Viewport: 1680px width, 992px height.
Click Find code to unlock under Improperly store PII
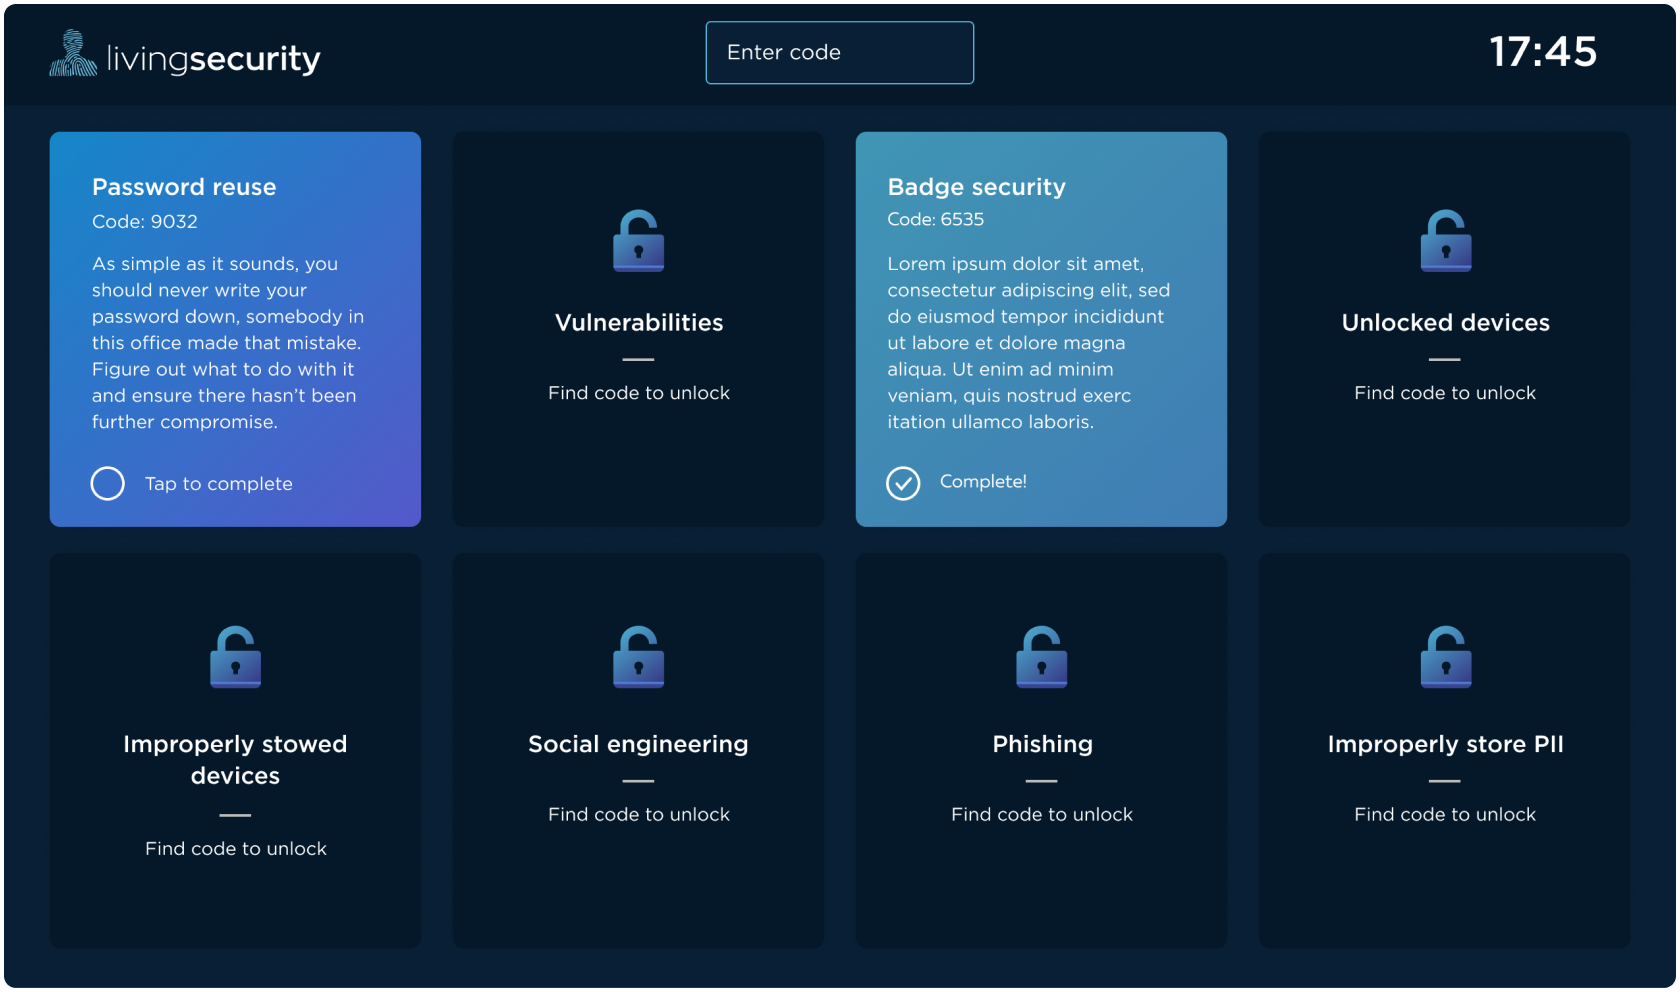point(1445,815)
